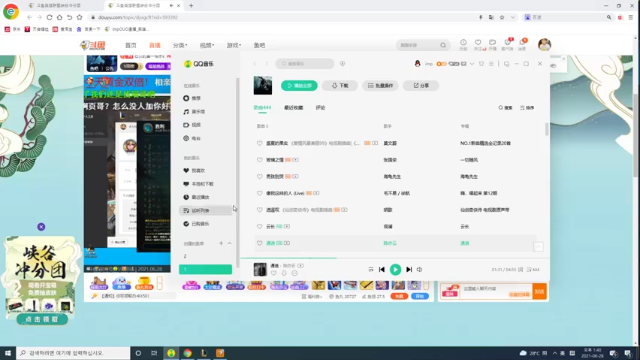
Task: Click the song list search icon
Action: (x=505, y=108)
